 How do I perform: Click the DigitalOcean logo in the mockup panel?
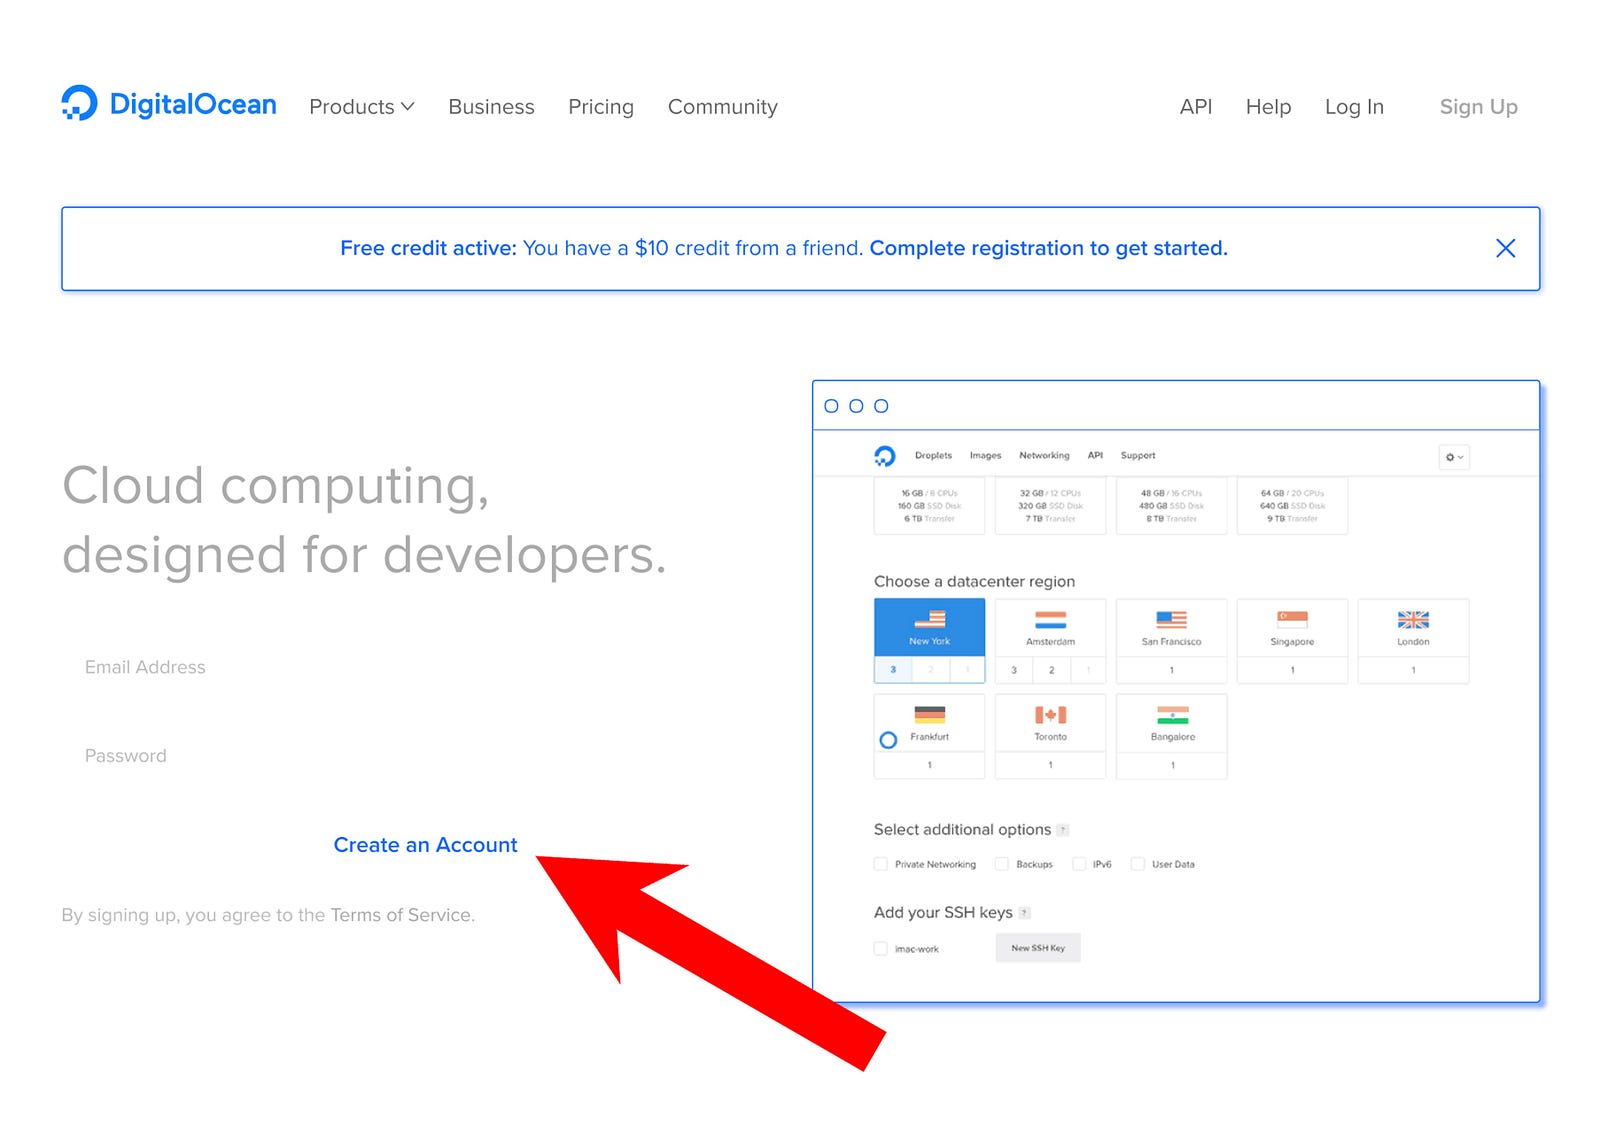[x=885, y=456]
